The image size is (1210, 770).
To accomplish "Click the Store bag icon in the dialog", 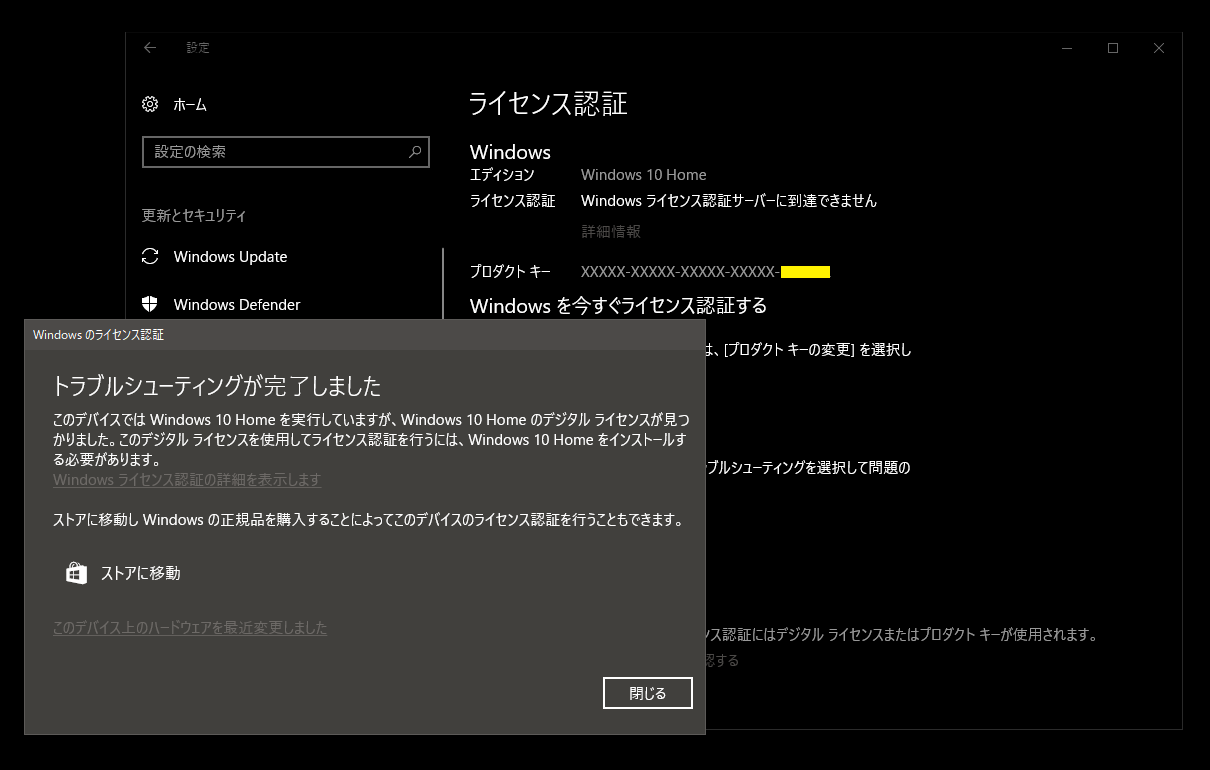I will [76, 573].
